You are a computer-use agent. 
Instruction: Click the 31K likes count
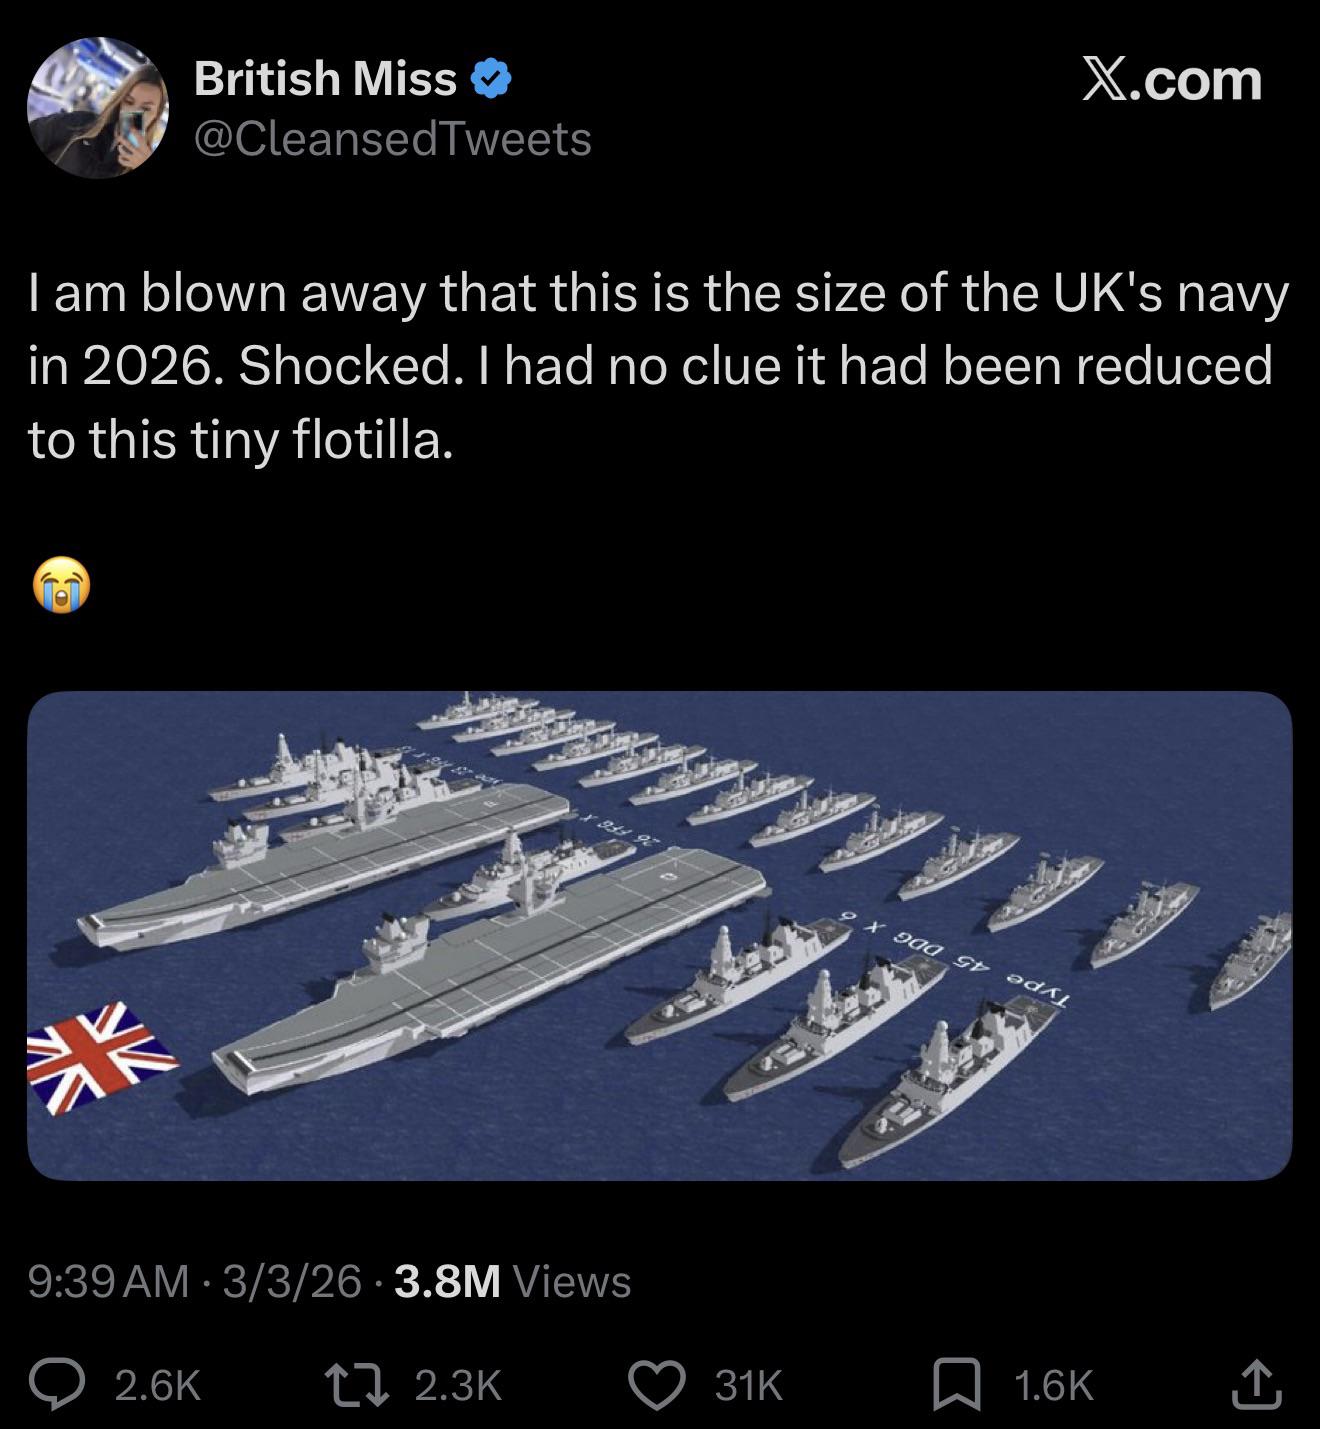point(749,1386)
